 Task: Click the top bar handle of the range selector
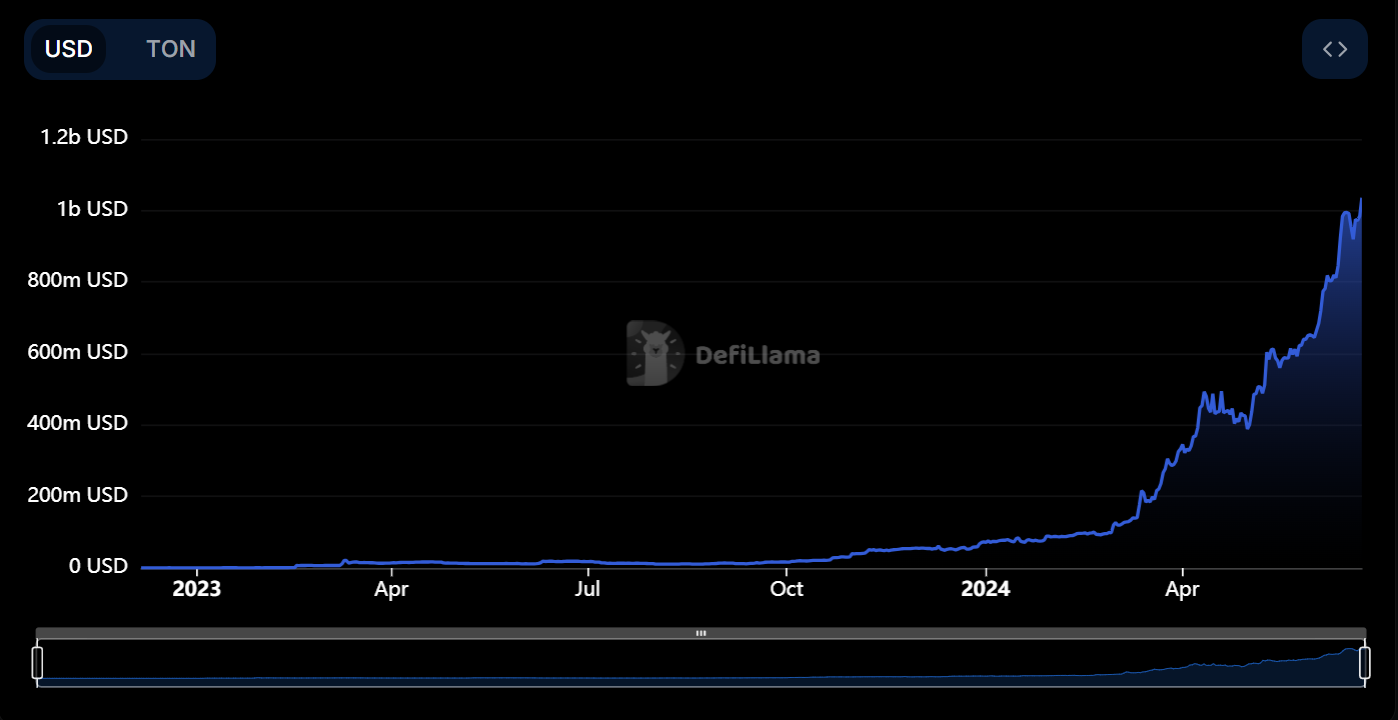[701, 633]
